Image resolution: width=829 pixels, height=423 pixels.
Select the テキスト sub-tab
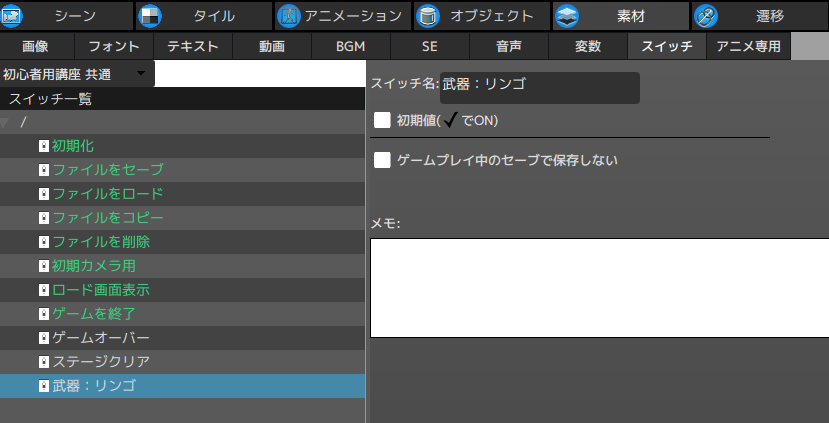coord(193,47)
